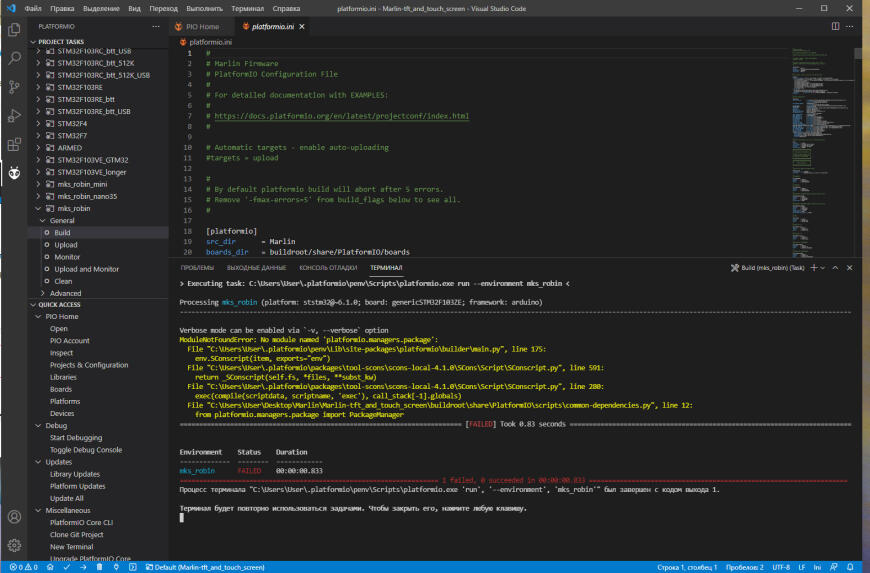Open notifications bell in status bar
Screen dimensions: 870x573
(x=850, y=567)
